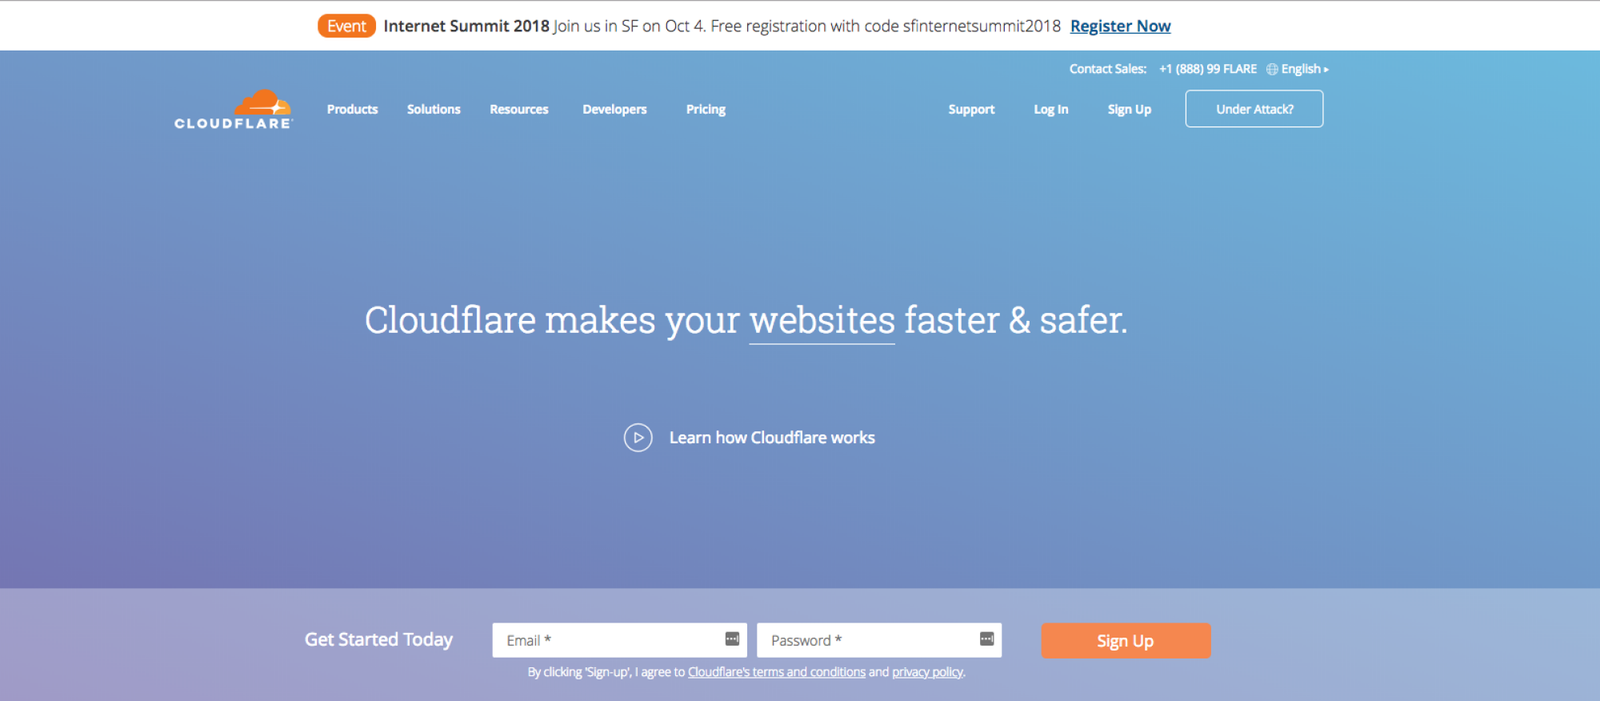Click the Log In link
The height and width of the screenshot is (701, 1600).
click(1051, 109)
